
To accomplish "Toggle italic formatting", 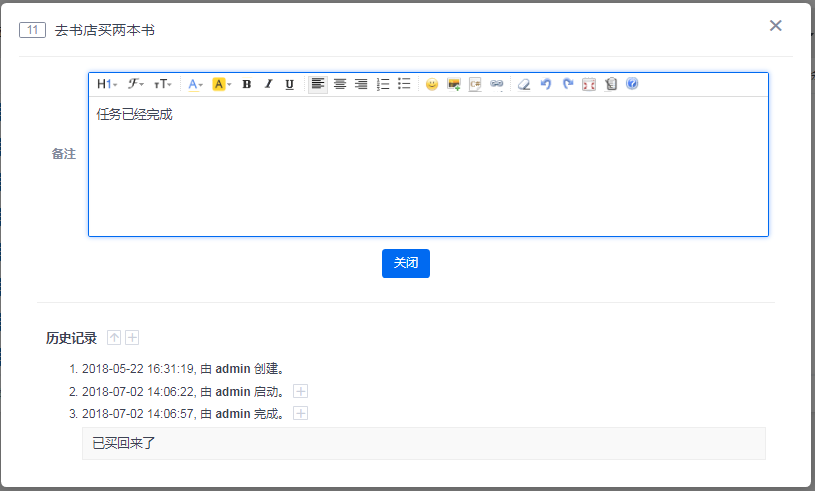I will coord(268,84).
